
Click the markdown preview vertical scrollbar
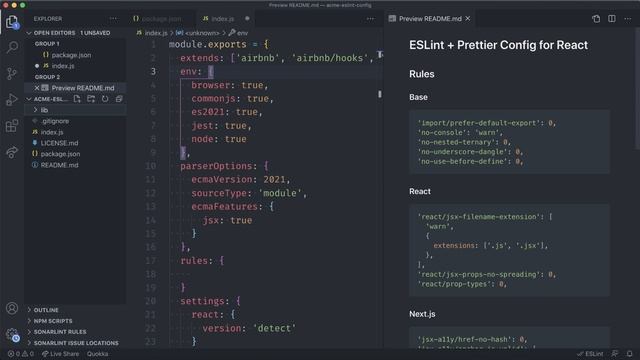coord(637,89)
